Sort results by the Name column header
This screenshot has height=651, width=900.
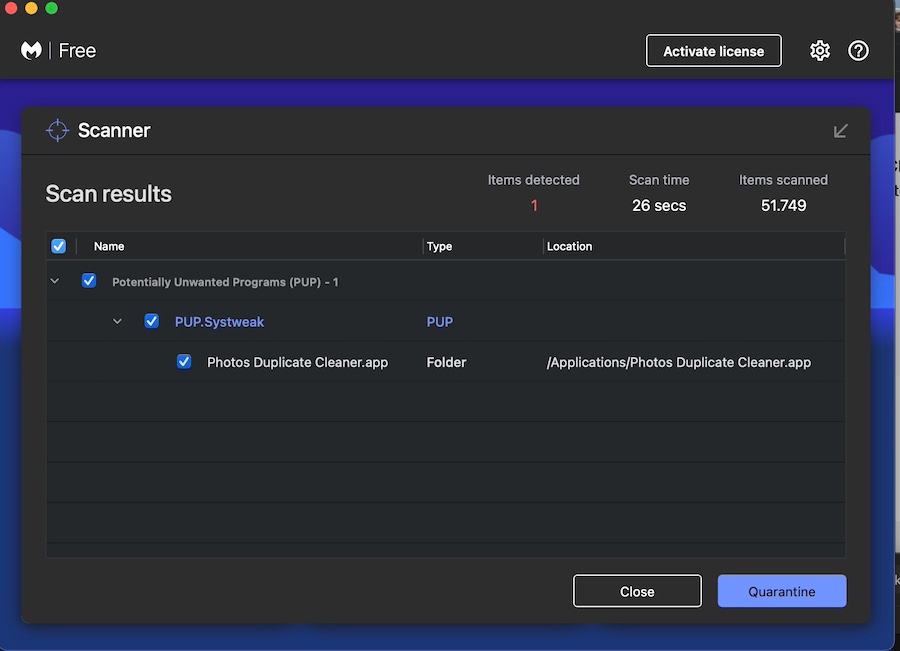click(109, 246)
